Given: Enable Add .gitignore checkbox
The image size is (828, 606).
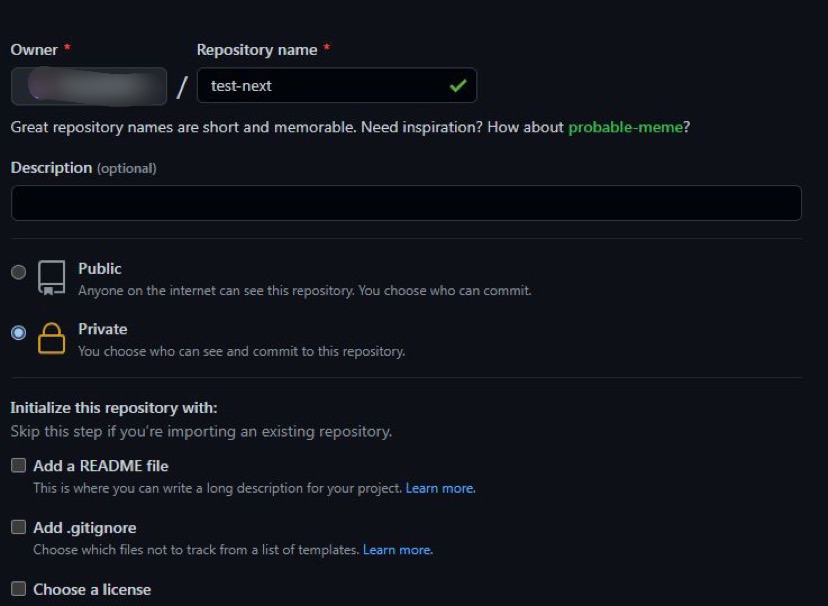Looking at the screenshot, I should click(x=18, y=527).
